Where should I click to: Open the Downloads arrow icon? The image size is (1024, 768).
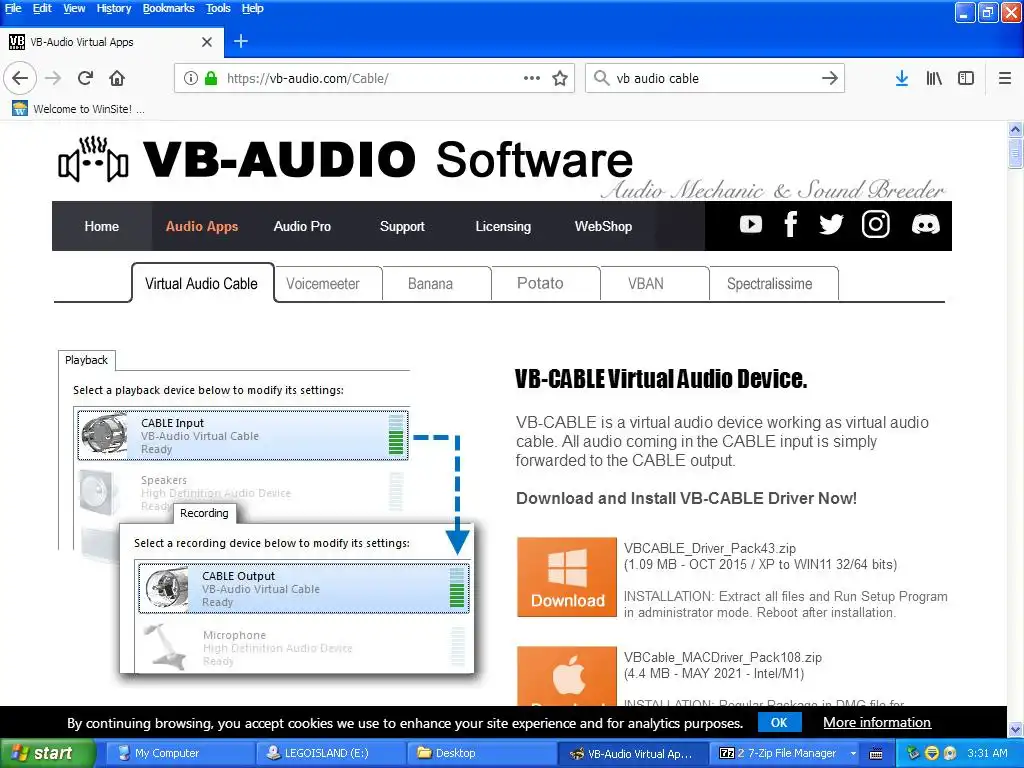902,78
